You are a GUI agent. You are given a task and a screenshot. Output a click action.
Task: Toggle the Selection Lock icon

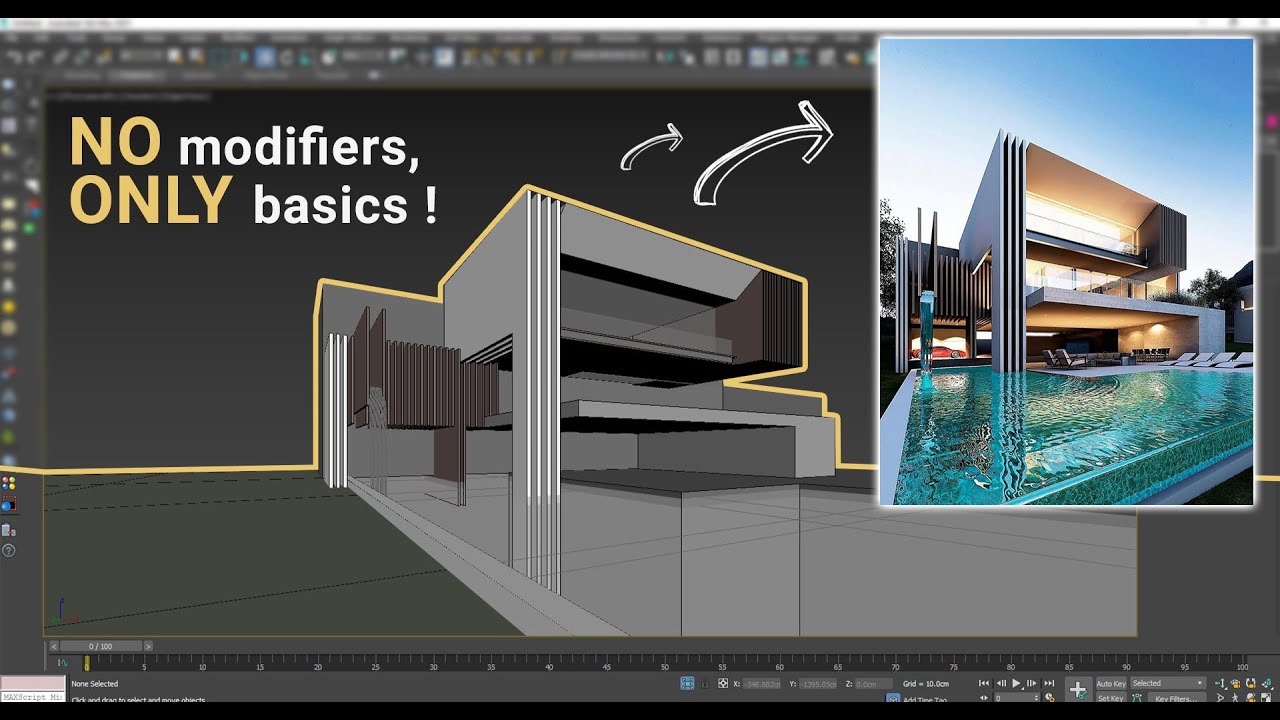point(705,684)
